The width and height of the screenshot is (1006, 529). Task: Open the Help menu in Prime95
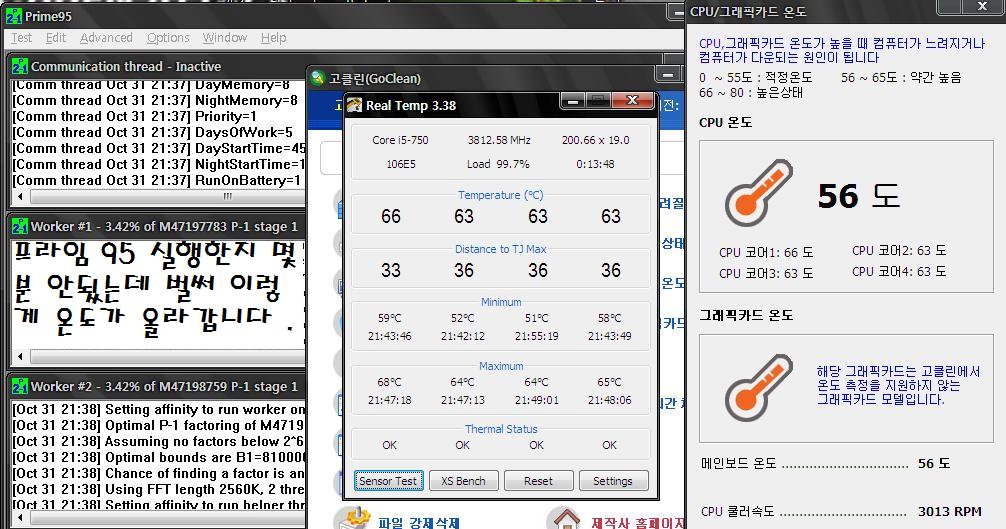click(x=273, y=38)
